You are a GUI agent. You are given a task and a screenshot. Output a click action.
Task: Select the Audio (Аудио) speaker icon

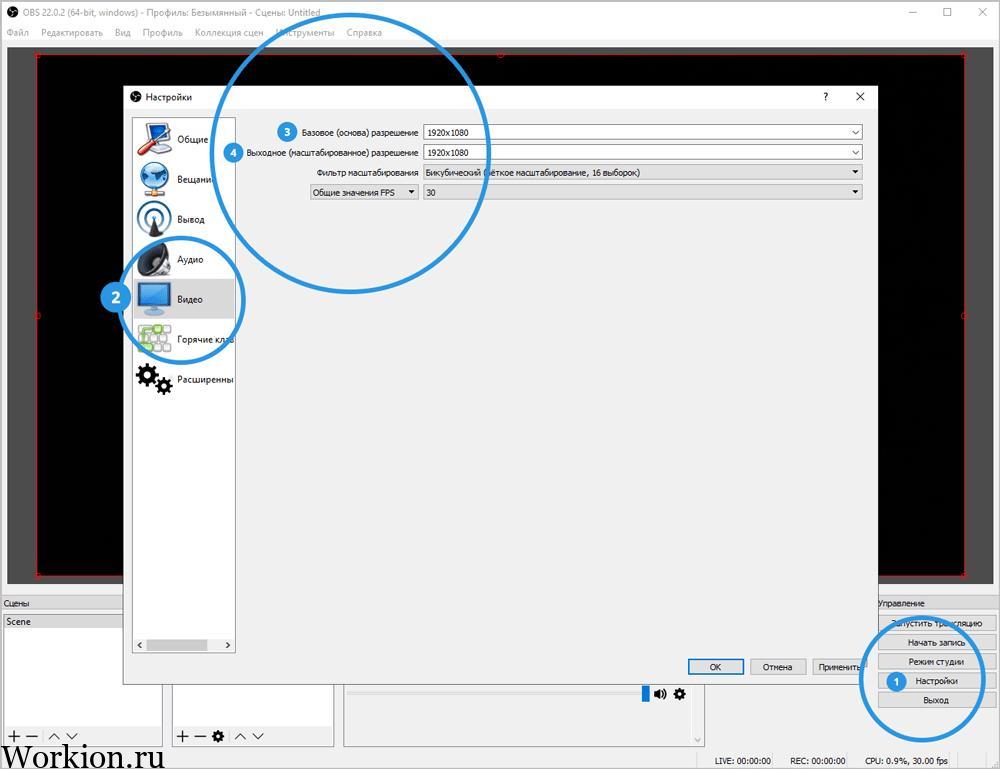click(154, 259)
